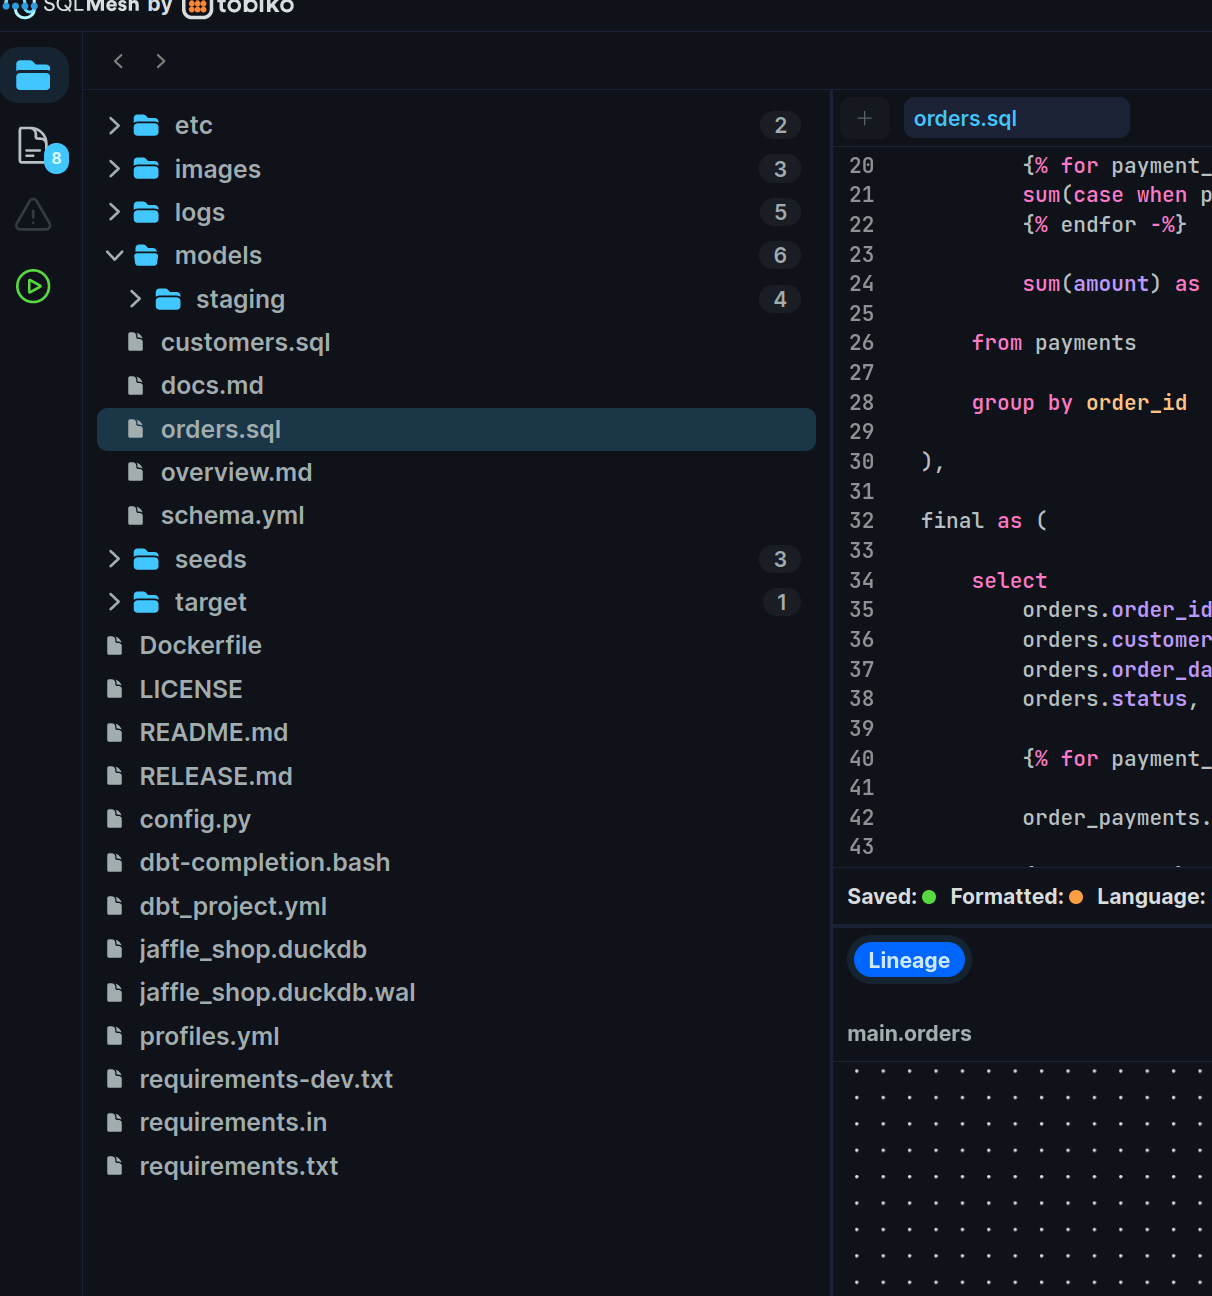The image size is (1212, 1296).
Task: Click the main.orders lineage label
Action: pyautogui.click(x=909, y=1033)
